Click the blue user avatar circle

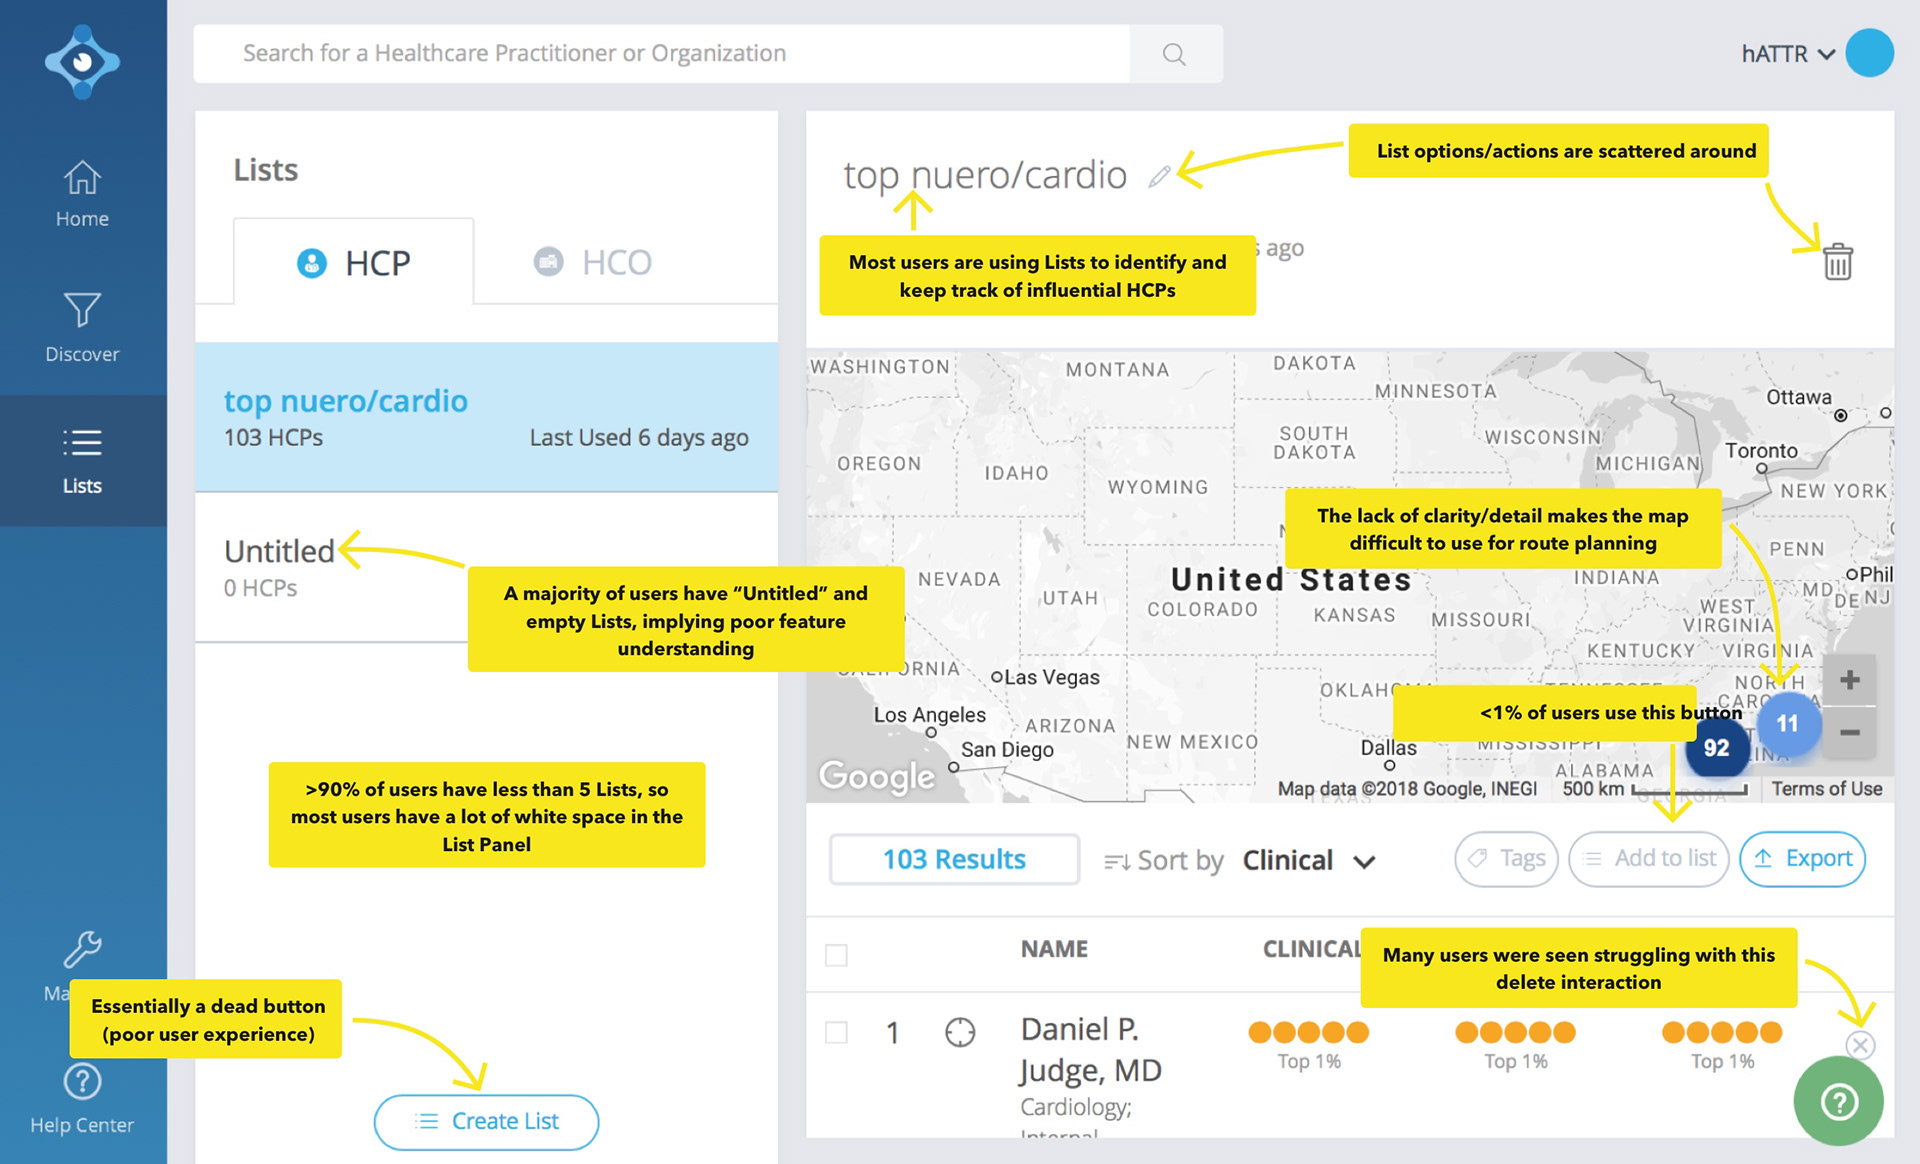click(1869, 53)
